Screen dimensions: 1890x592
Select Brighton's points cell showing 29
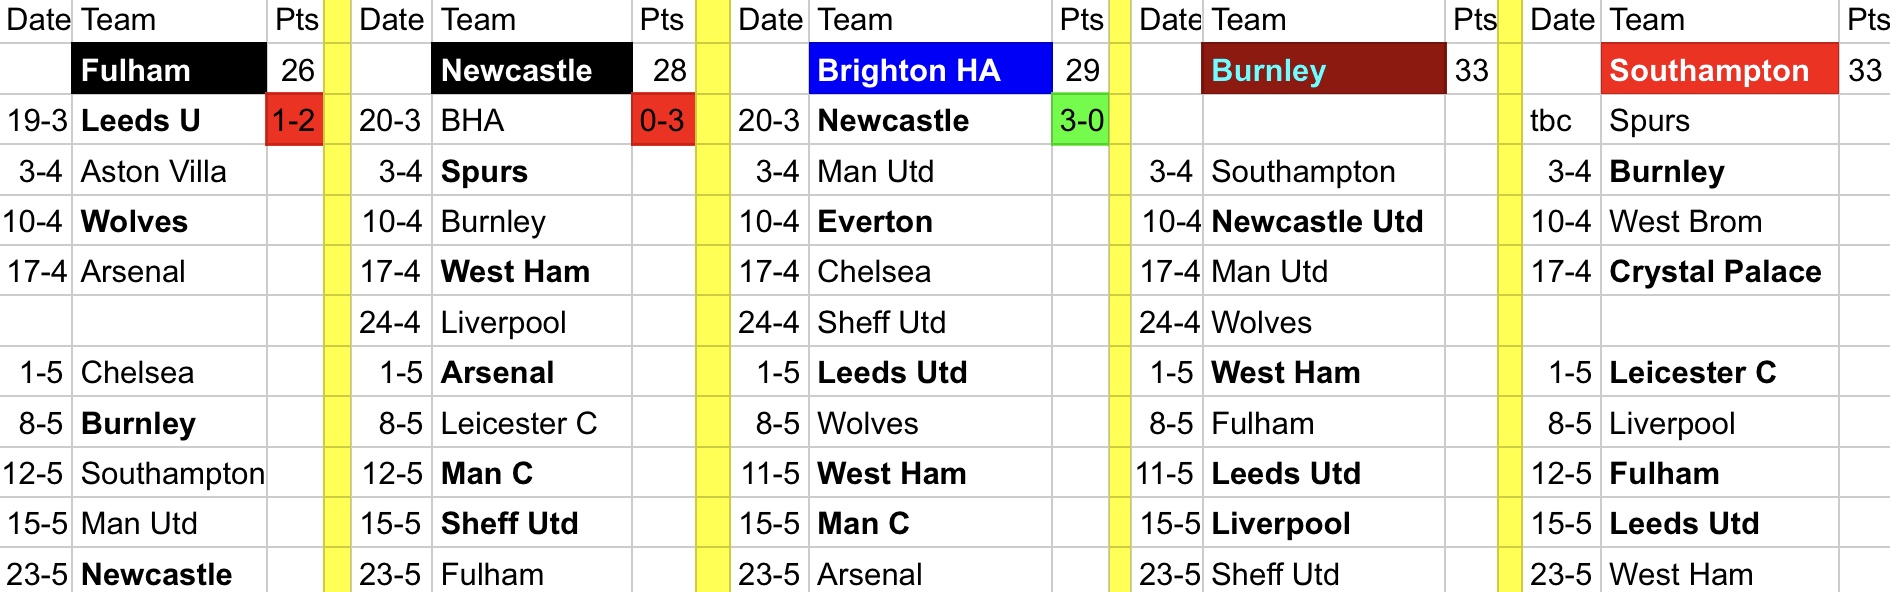(1082, 70)
